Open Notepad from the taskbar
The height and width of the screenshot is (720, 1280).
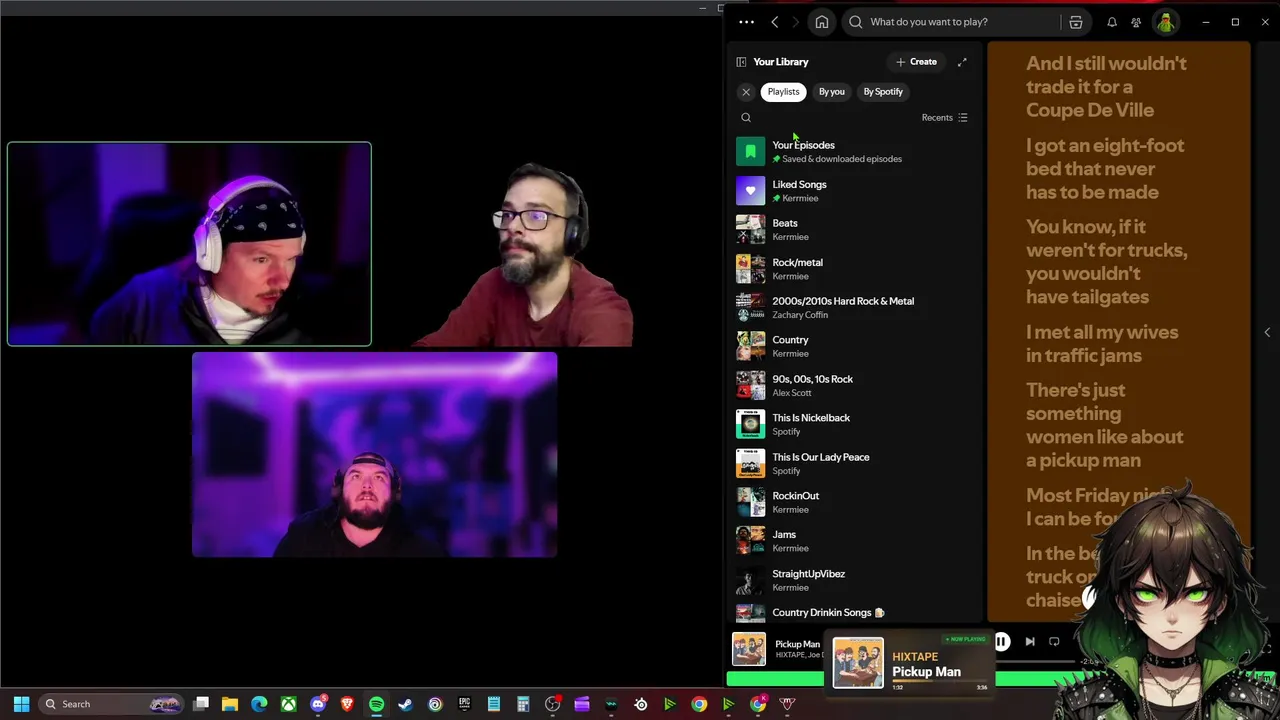pyautogui.click(x=494, y=704)
